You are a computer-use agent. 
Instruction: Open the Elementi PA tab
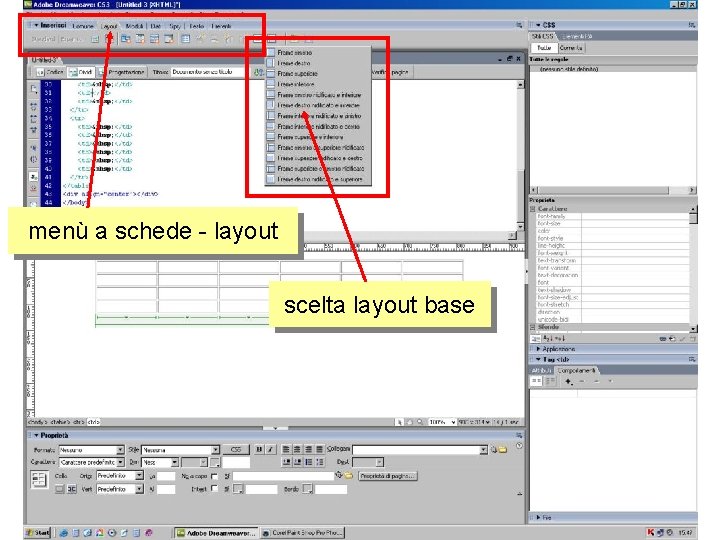coord(577,36)
